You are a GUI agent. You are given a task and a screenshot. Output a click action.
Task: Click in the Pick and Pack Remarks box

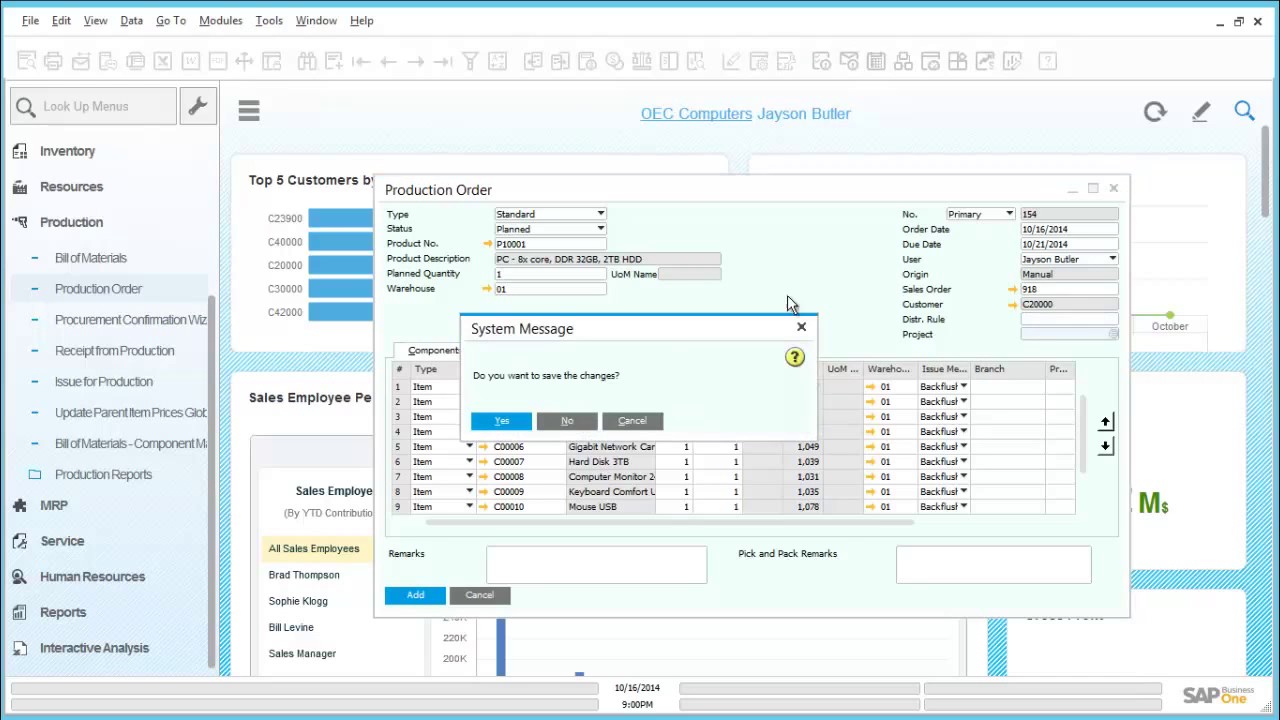tap(993, 565)
